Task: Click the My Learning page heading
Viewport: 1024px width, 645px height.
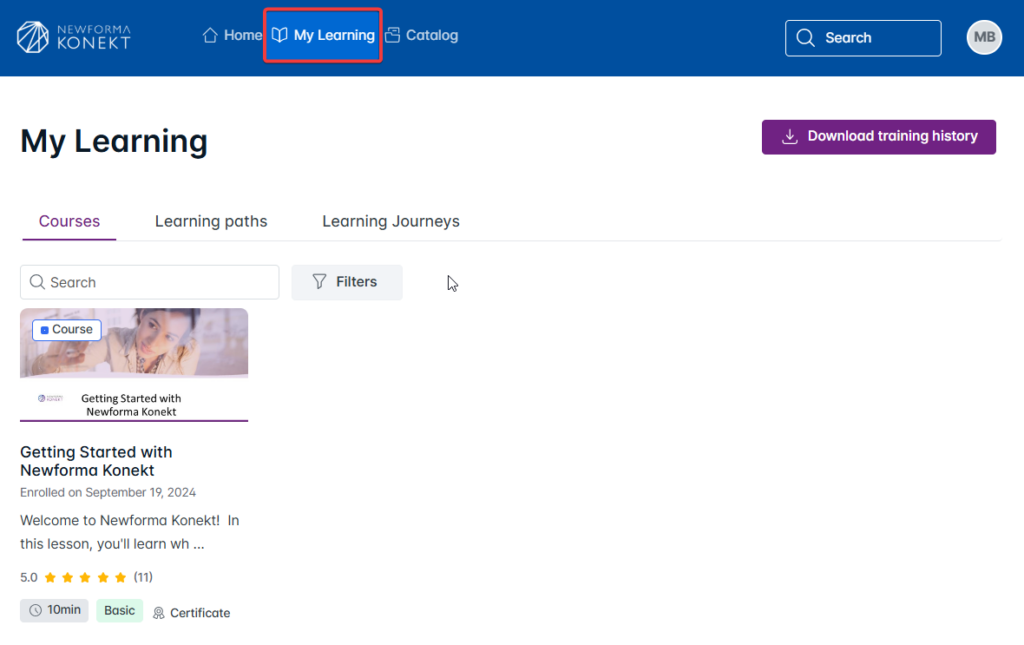Action: 114,141
